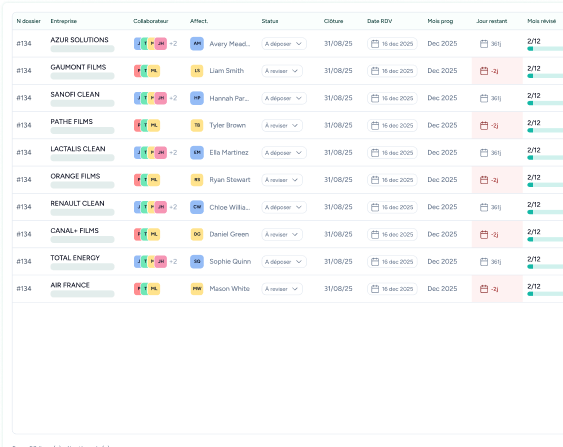Viewport: 563px width, 447px height.
Task: Open status dropdown for AZUR SOLUTIONS
Action: (x=284, y=43)
